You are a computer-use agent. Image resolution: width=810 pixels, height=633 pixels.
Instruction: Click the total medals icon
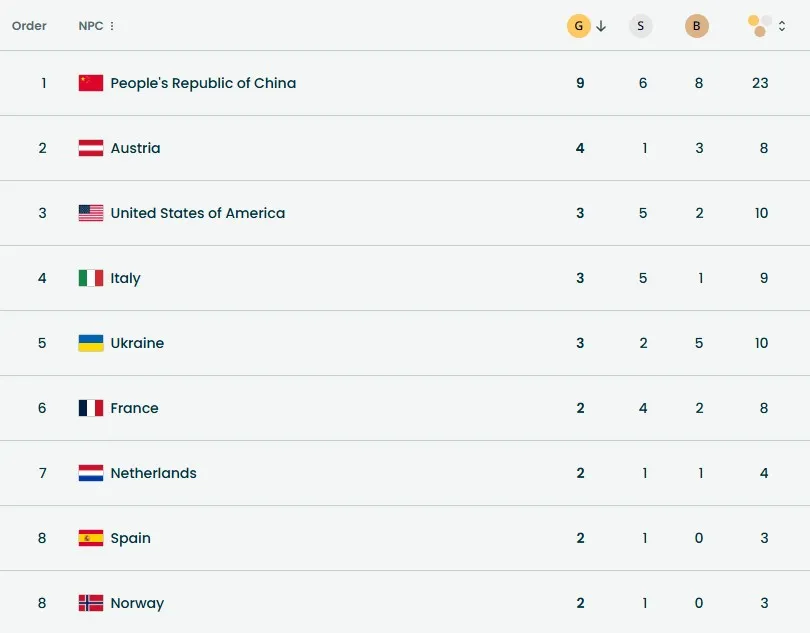tap(760, 27)
